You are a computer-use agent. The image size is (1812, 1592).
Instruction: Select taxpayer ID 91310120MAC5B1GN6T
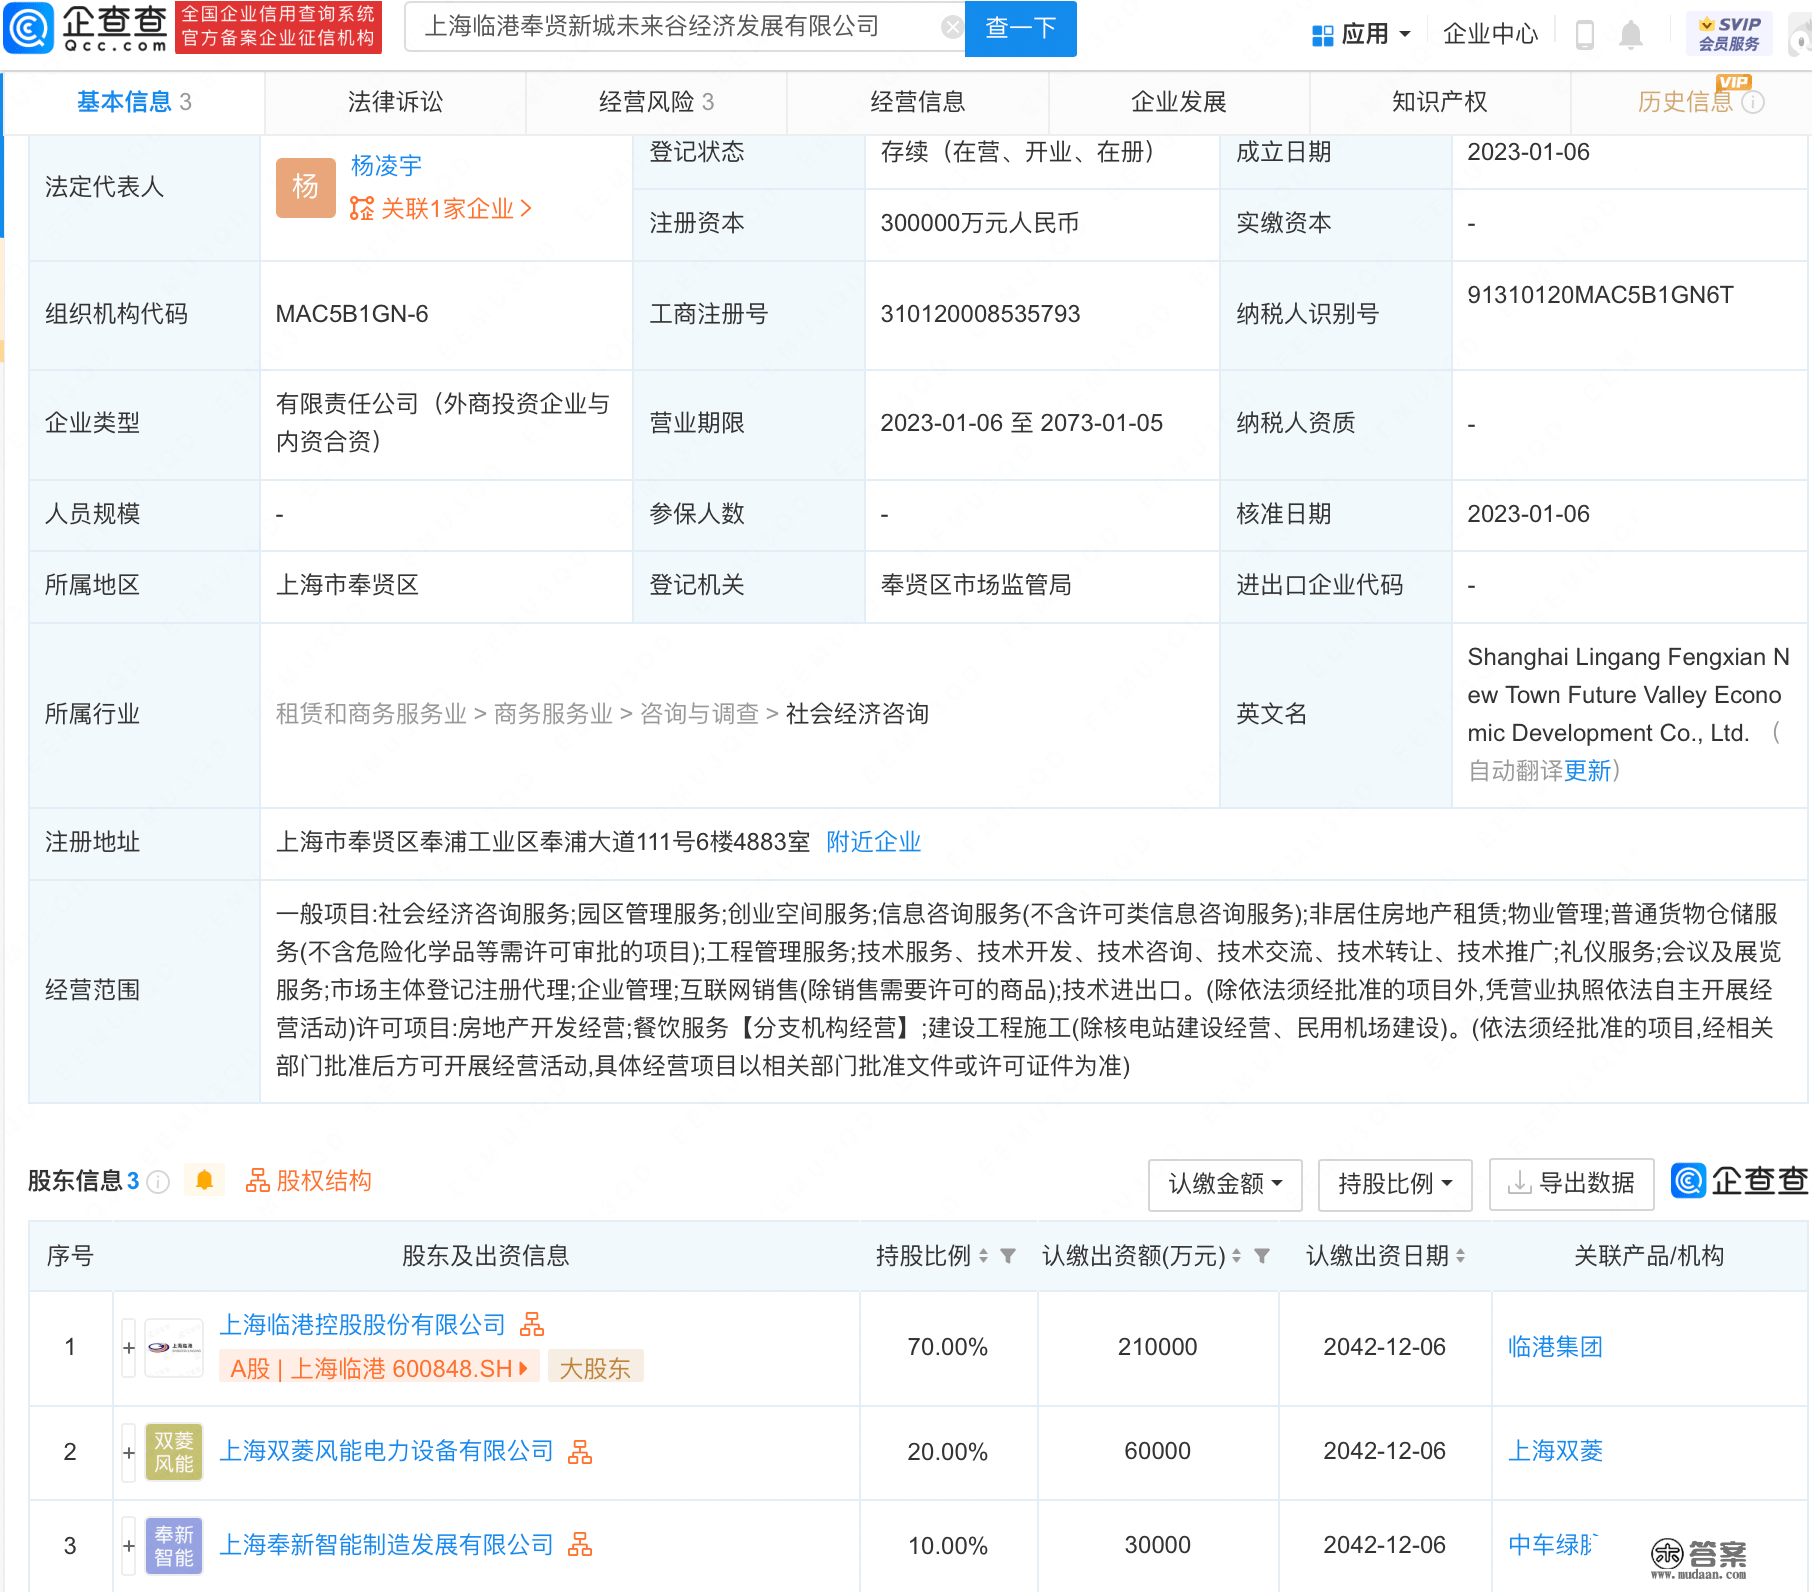[1600, 295]
